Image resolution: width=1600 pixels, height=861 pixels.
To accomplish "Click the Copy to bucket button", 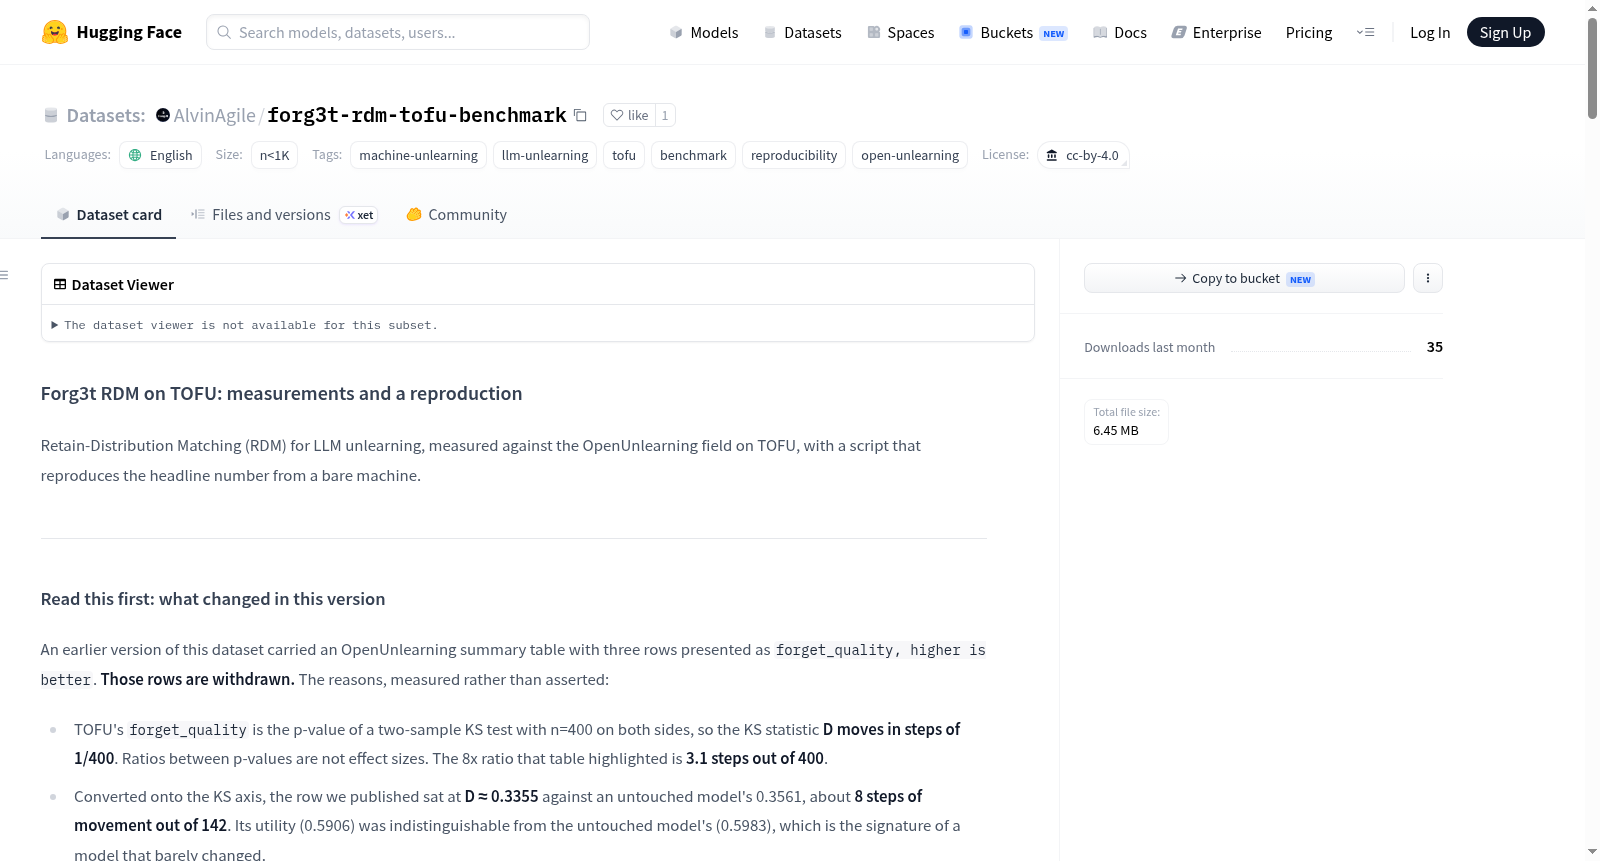I will (x=1244, y=278).
